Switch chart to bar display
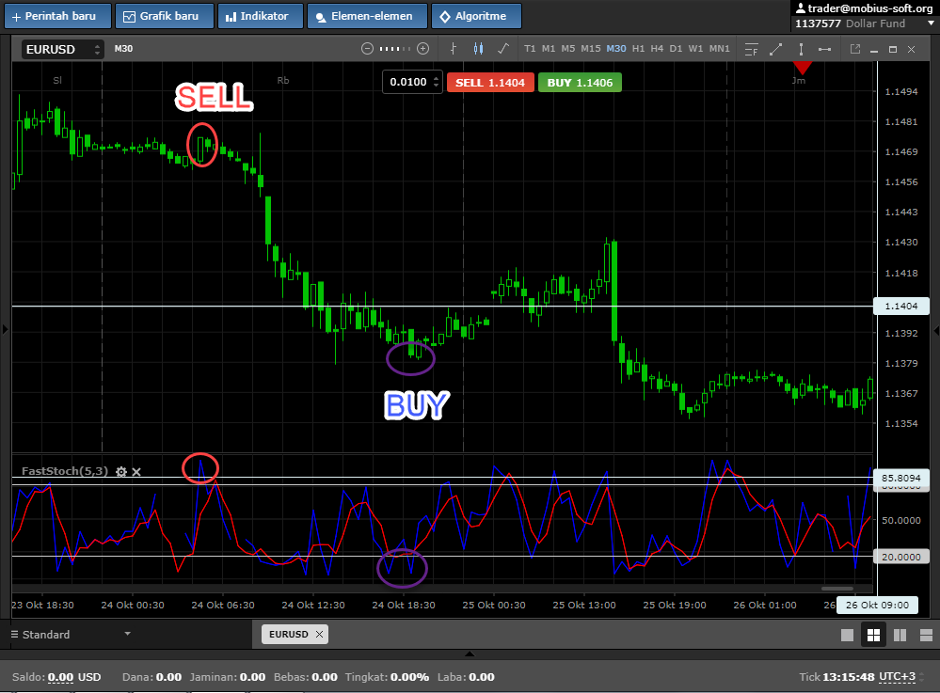This screenshot has height=693, width=940. tap(454, 49)
